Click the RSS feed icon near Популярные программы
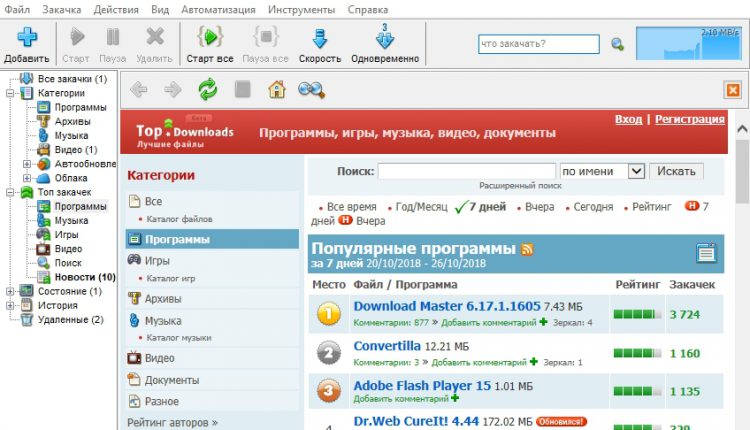Image resolution: width=750 pixels, height=430 pixels. point(527,249)
